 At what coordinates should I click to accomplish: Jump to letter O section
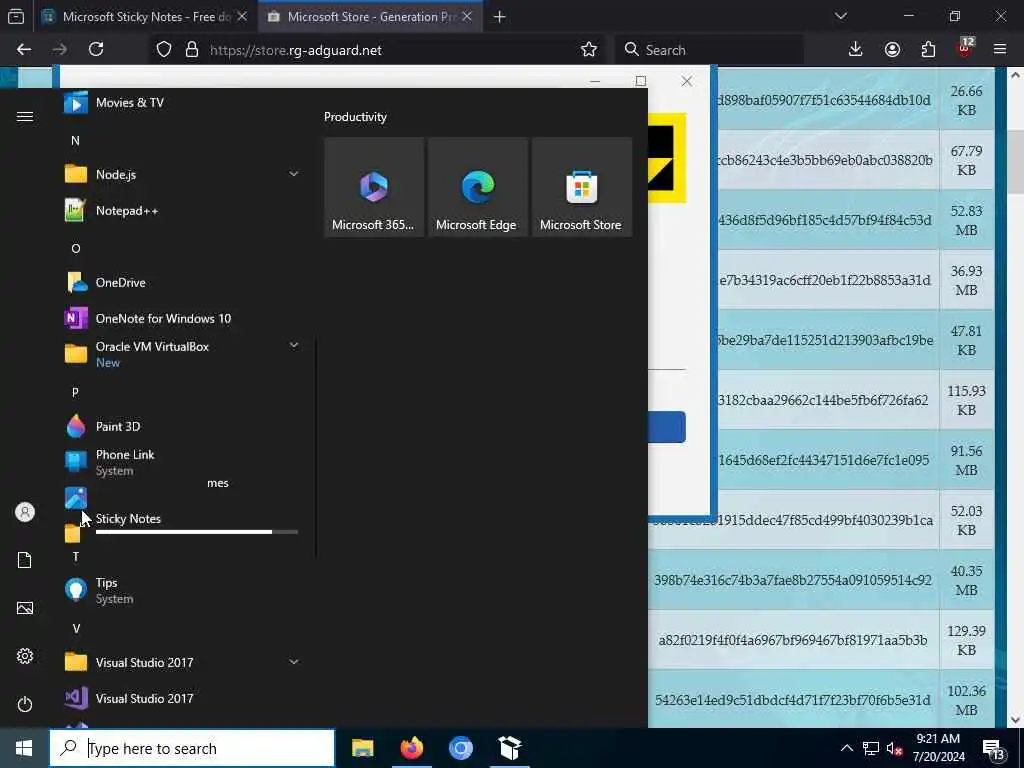click(76, 248)
